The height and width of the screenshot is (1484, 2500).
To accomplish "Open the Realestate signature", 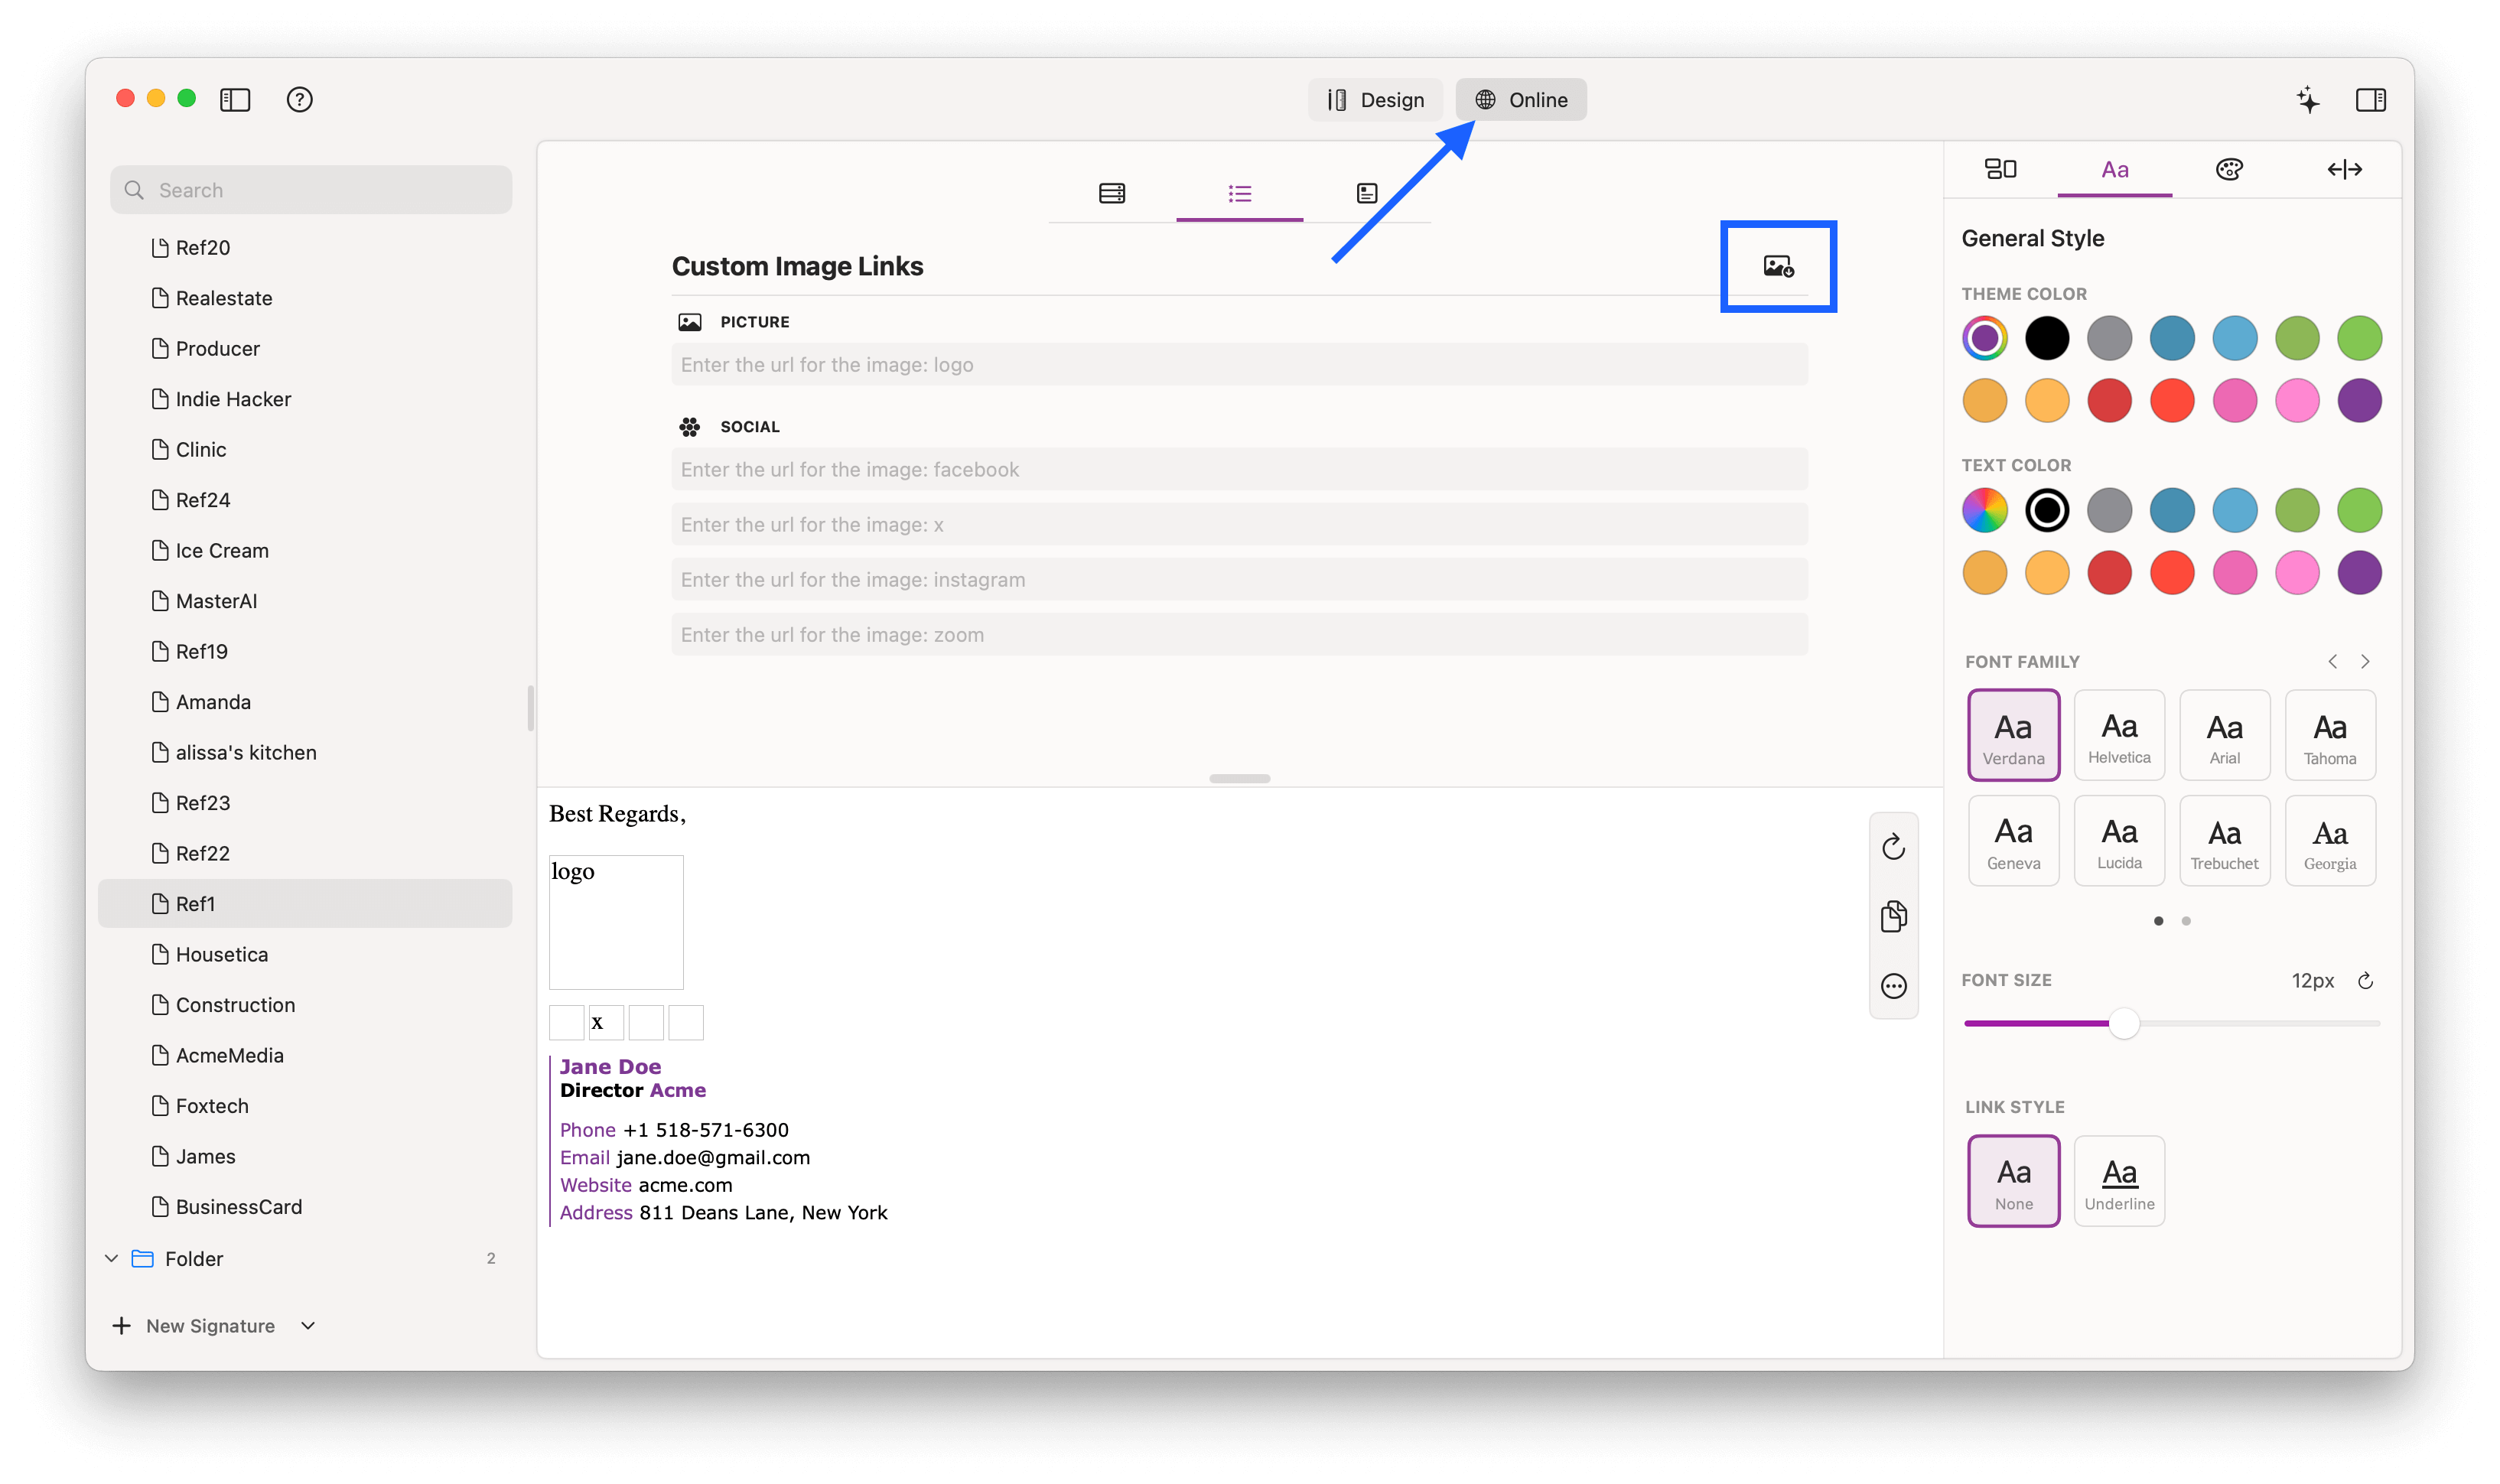I will 305,298.
